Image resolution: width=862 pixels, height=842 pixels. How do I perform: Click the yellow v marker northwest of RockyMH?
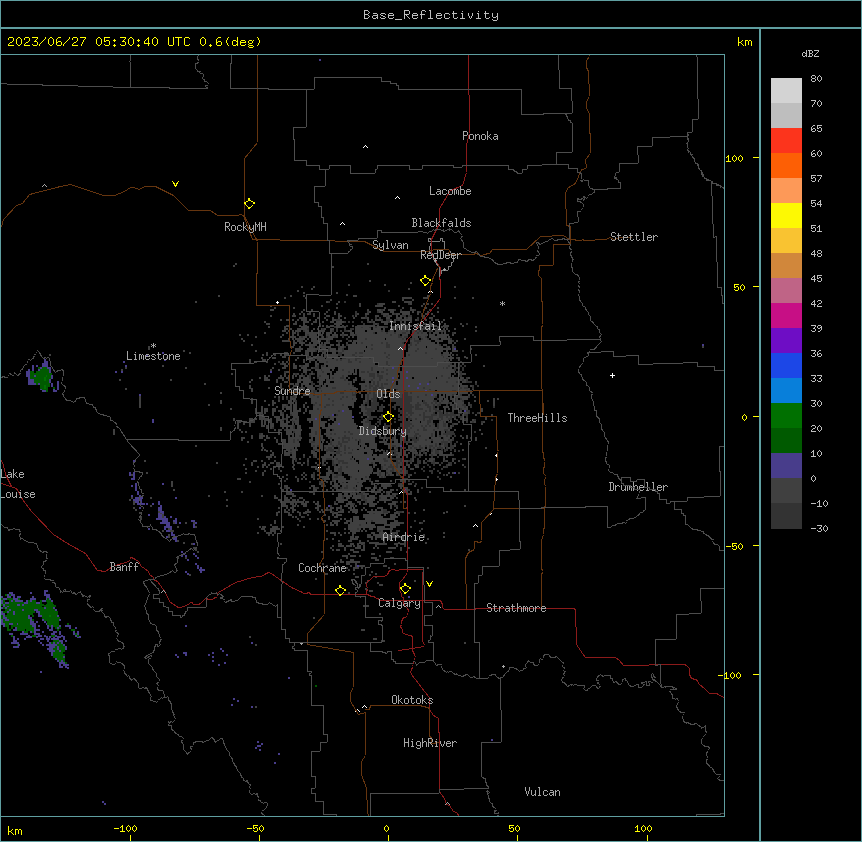point(175,184)
